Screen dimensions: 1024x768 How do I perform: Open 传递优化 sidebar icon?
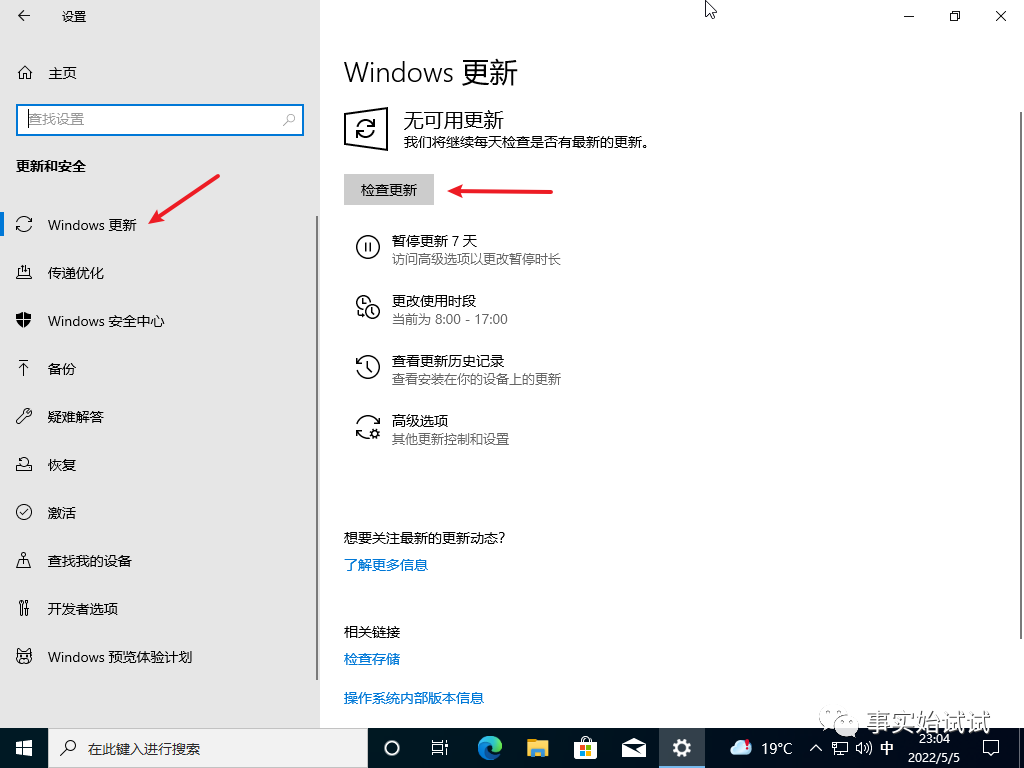24,273
